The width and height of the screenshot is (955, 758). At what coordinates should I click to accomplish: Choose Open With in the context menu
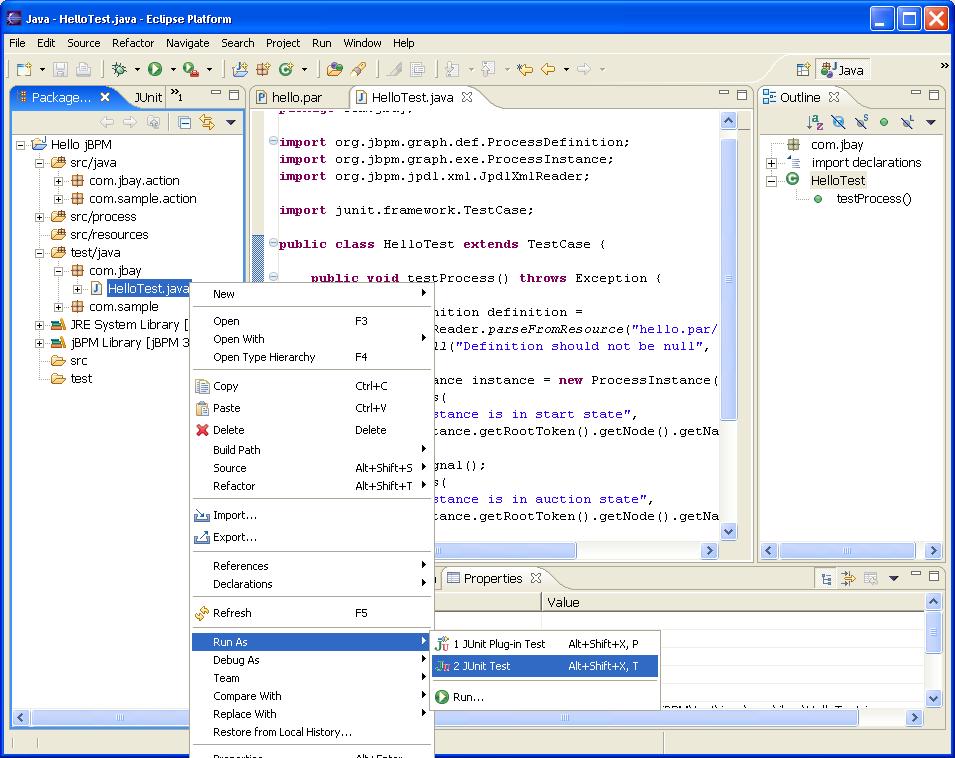311,339
